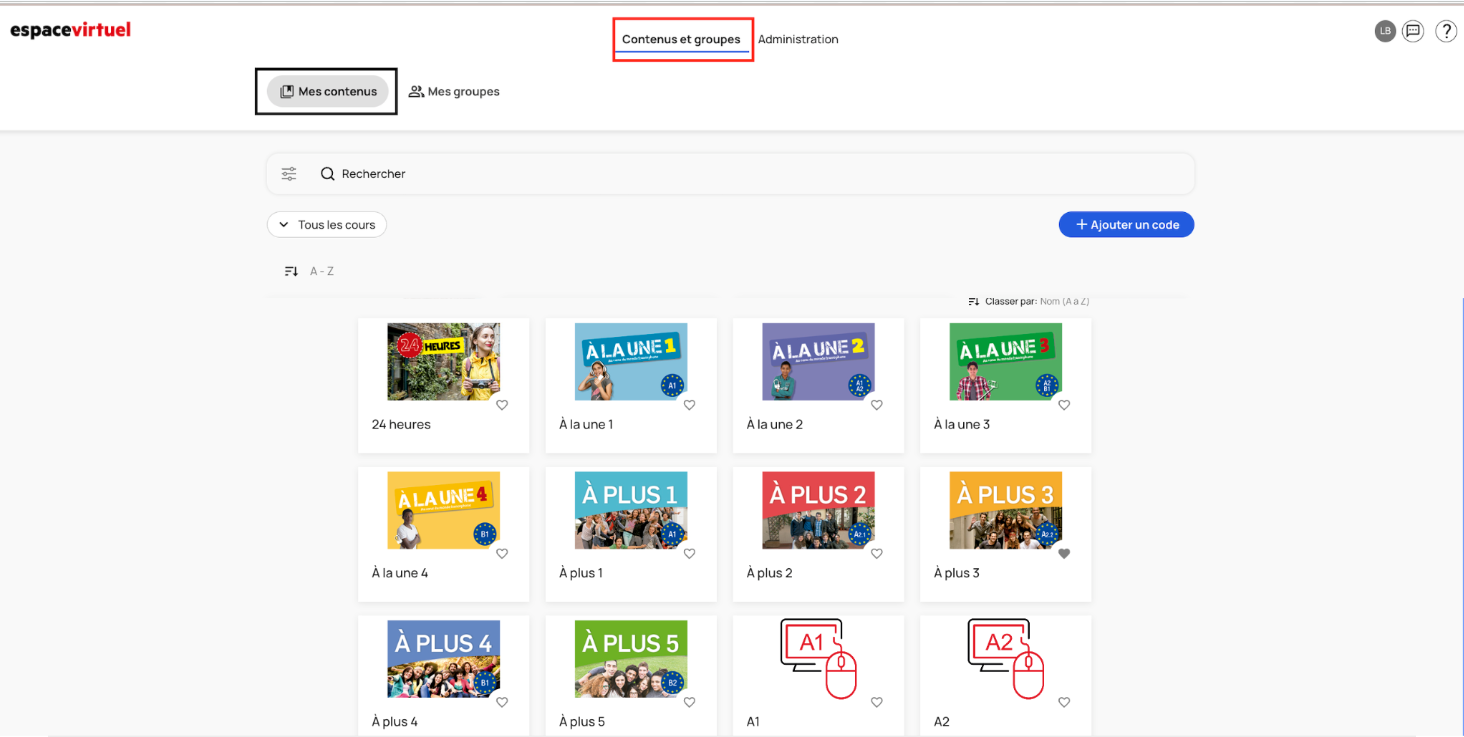The height and width of the screenshot is (737, 1464).
Task: Switch to the Contenus et groupes tab
Action: click(681, 40)
